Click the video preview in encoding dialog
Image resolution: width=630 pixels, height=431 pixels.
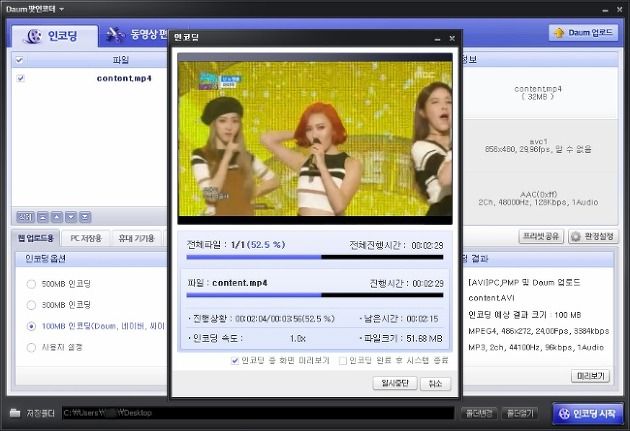pos(315,138)
